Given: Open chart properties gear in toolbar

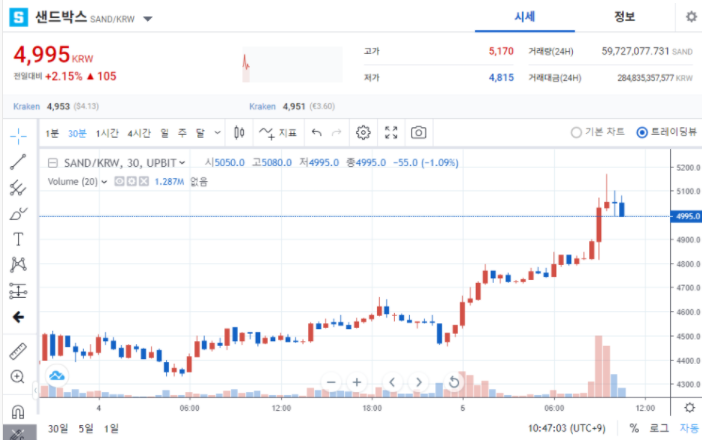Looking at the screenshot, I should pos(363,132).
